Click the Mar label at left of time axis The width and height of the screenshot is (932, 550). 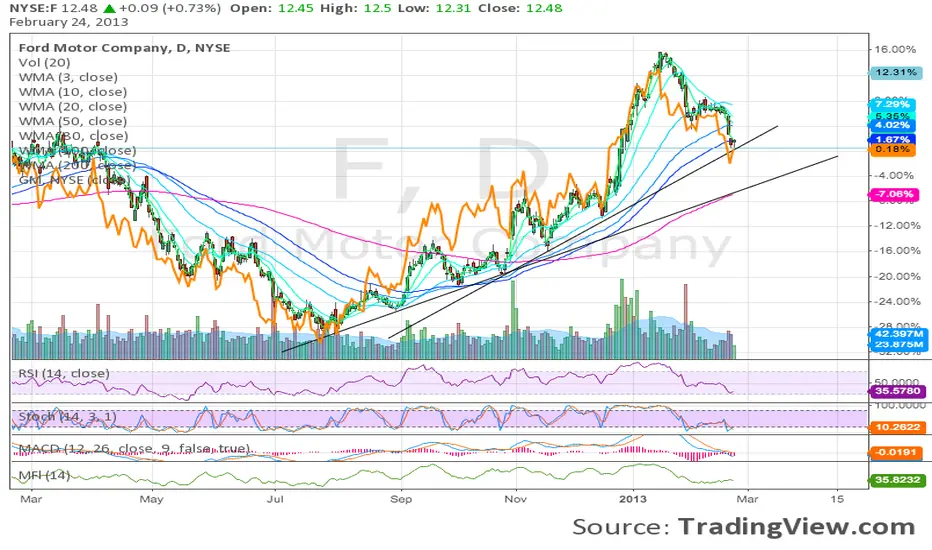(x=31, y=499)
